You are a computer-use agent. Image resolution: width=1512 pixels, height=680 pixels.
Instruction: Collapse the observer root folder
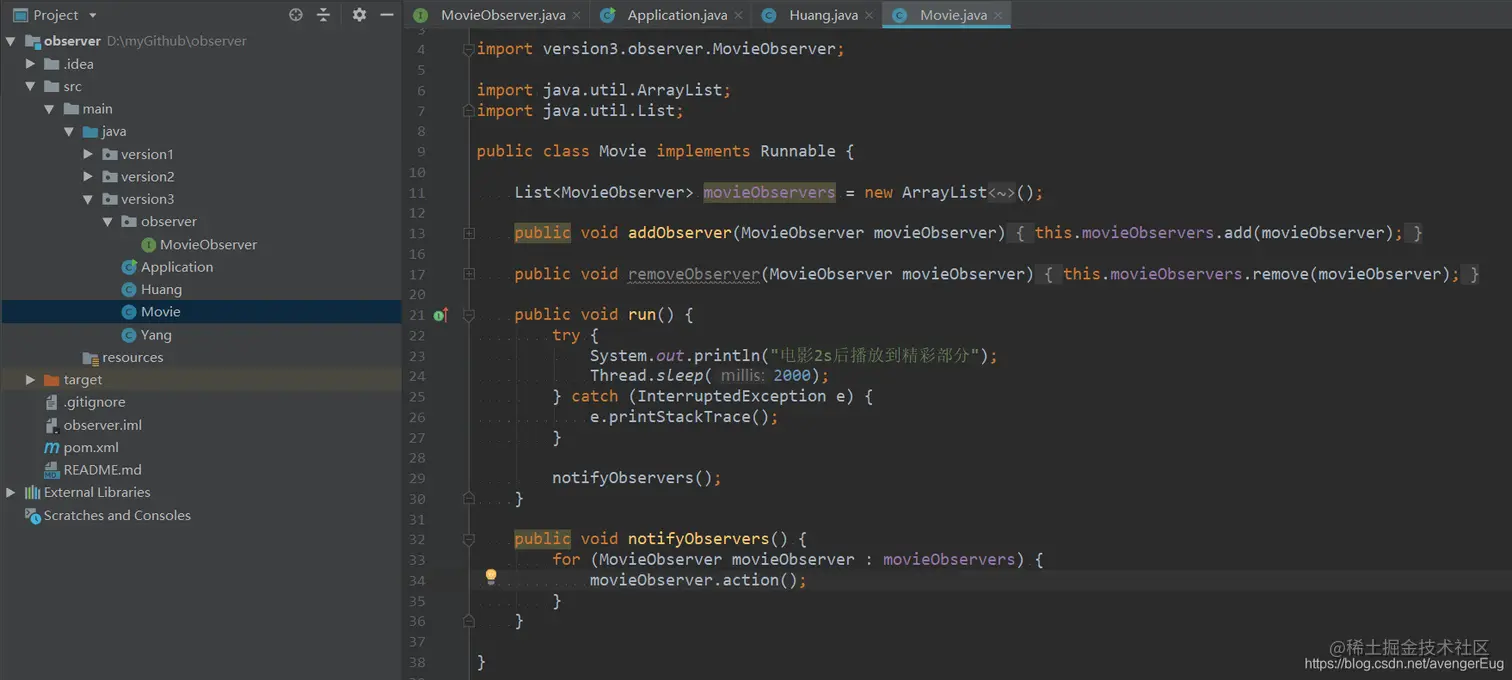pos(11,41)
